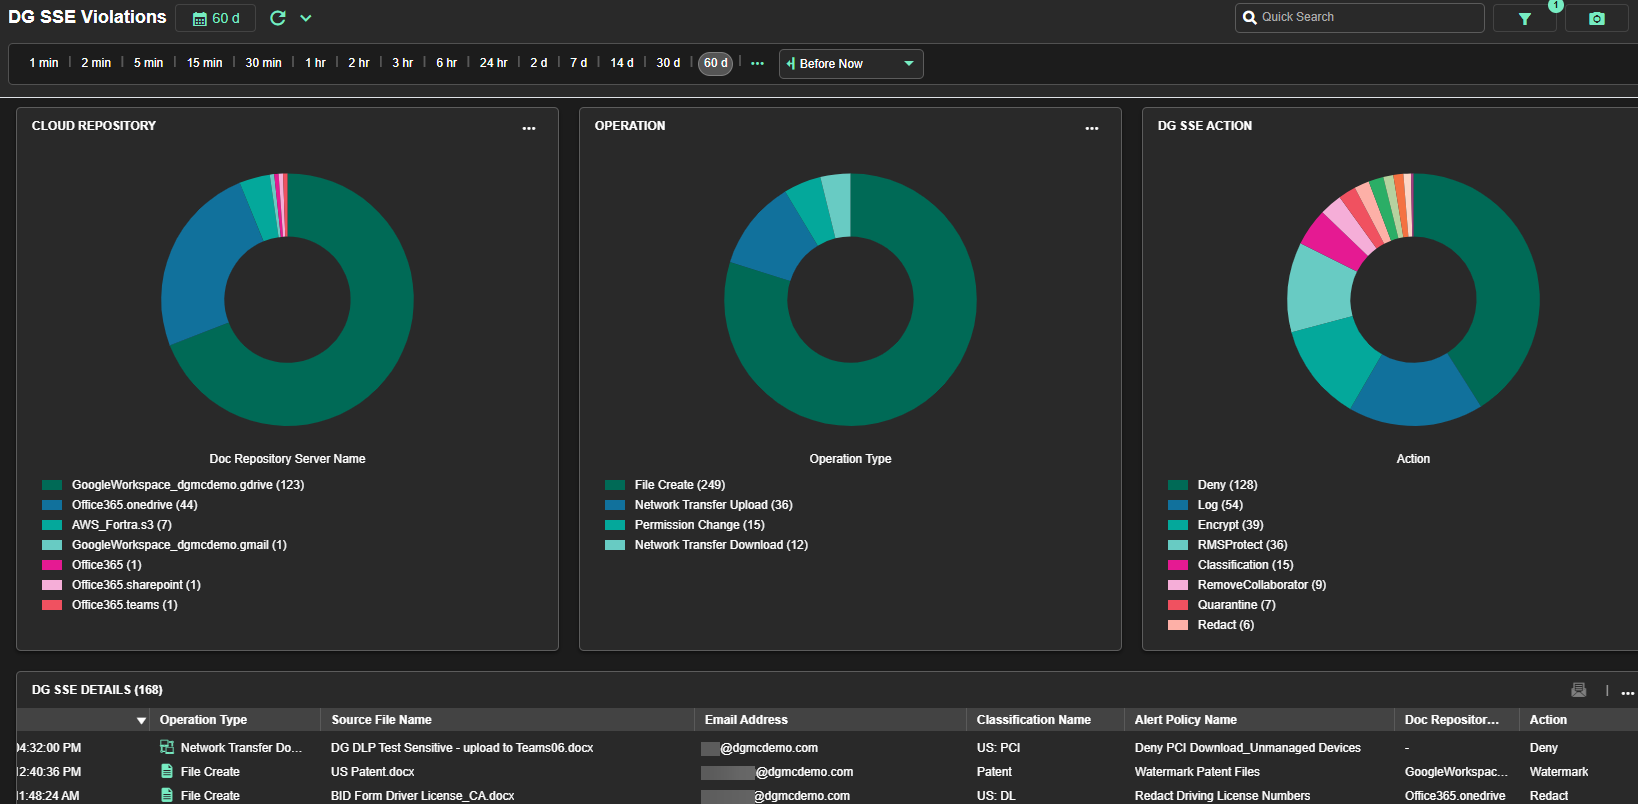Image resolution: width=1638 pixels, height=804 pixels.
Task: Show more time range options ellipsis
Action: tap(757, 63)
